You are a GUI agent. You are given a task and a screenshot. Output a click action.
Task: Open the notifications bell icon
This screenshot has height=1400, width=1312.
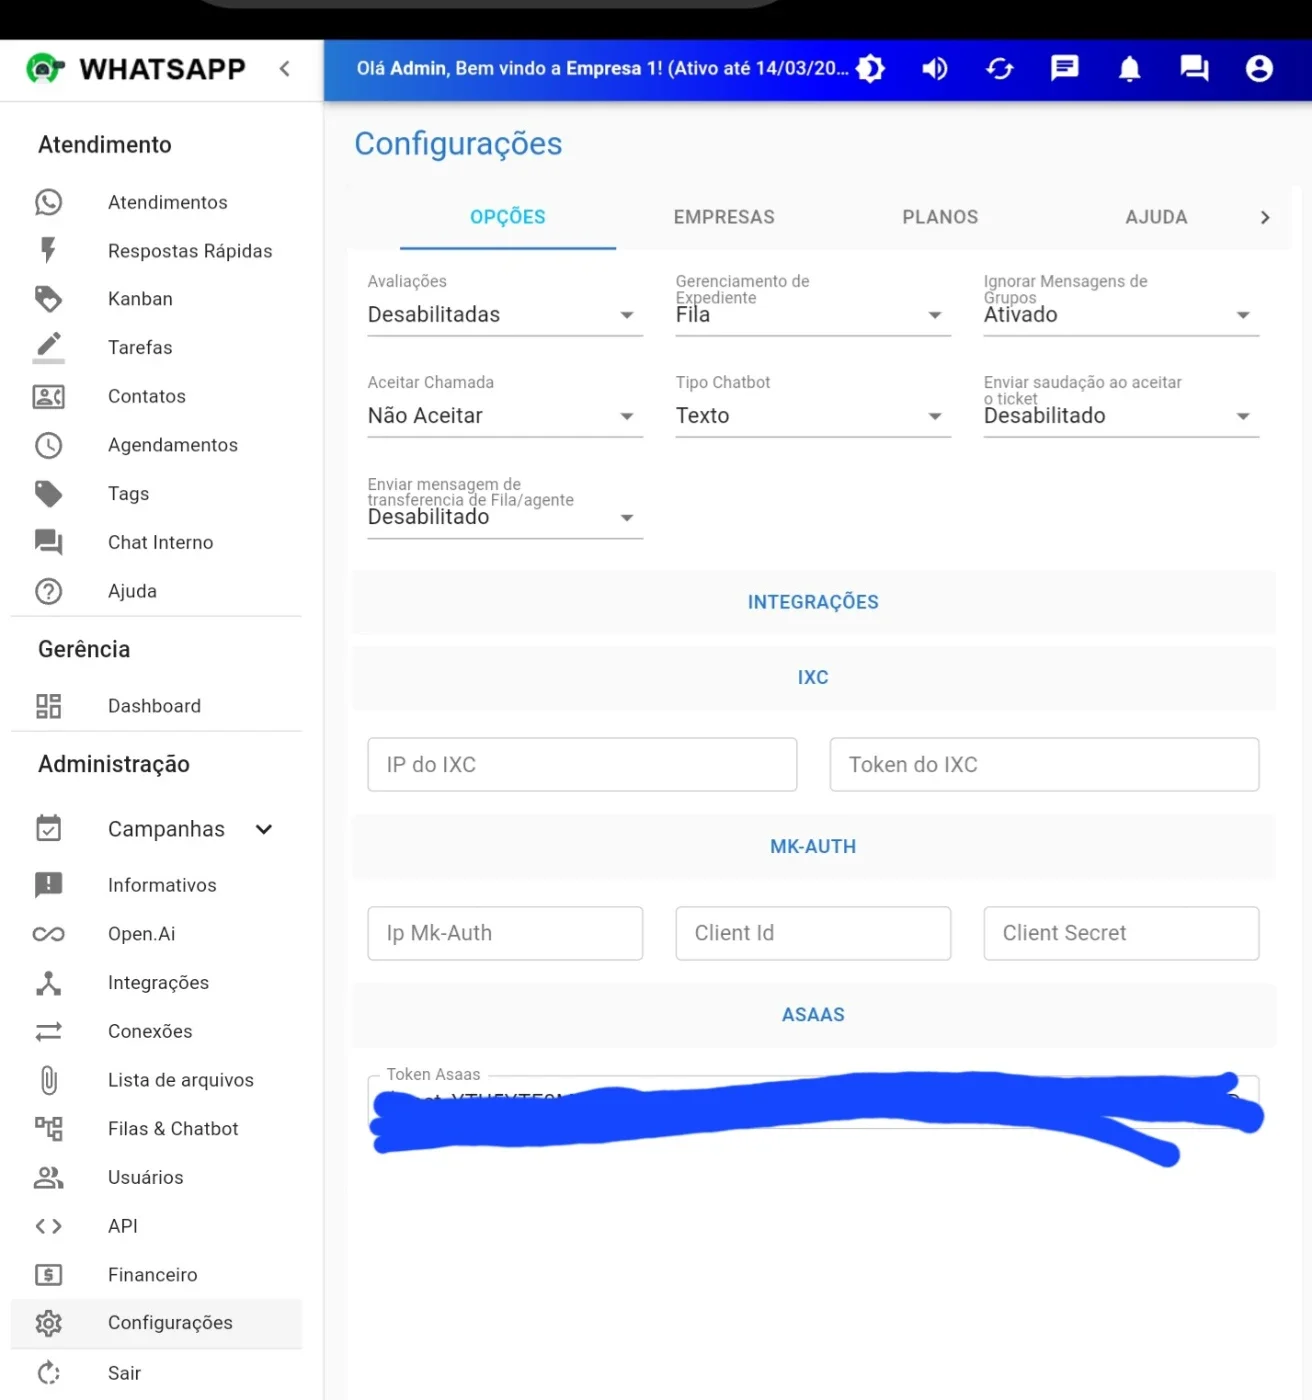tap(1129, 68)
